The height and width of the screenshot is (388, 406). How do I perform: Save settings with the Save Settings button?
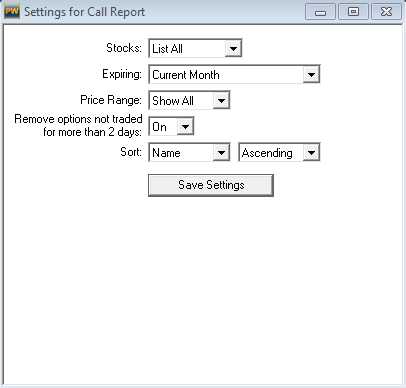(211, 185)
